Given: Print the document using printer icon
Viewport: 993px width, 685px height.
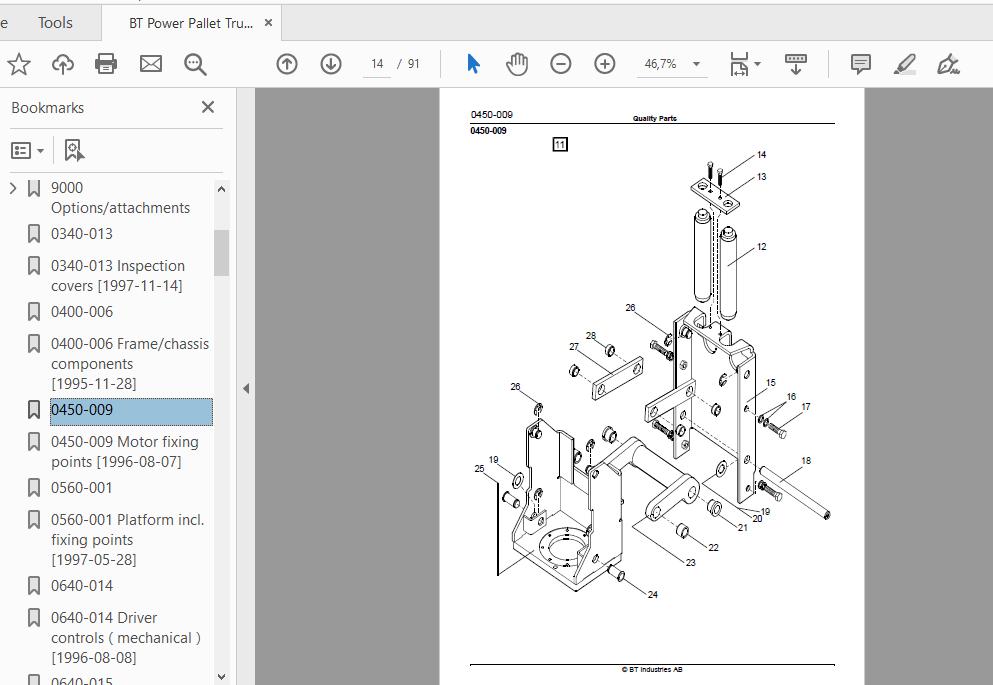Looking at the screenshot, I should click(106, 64).
